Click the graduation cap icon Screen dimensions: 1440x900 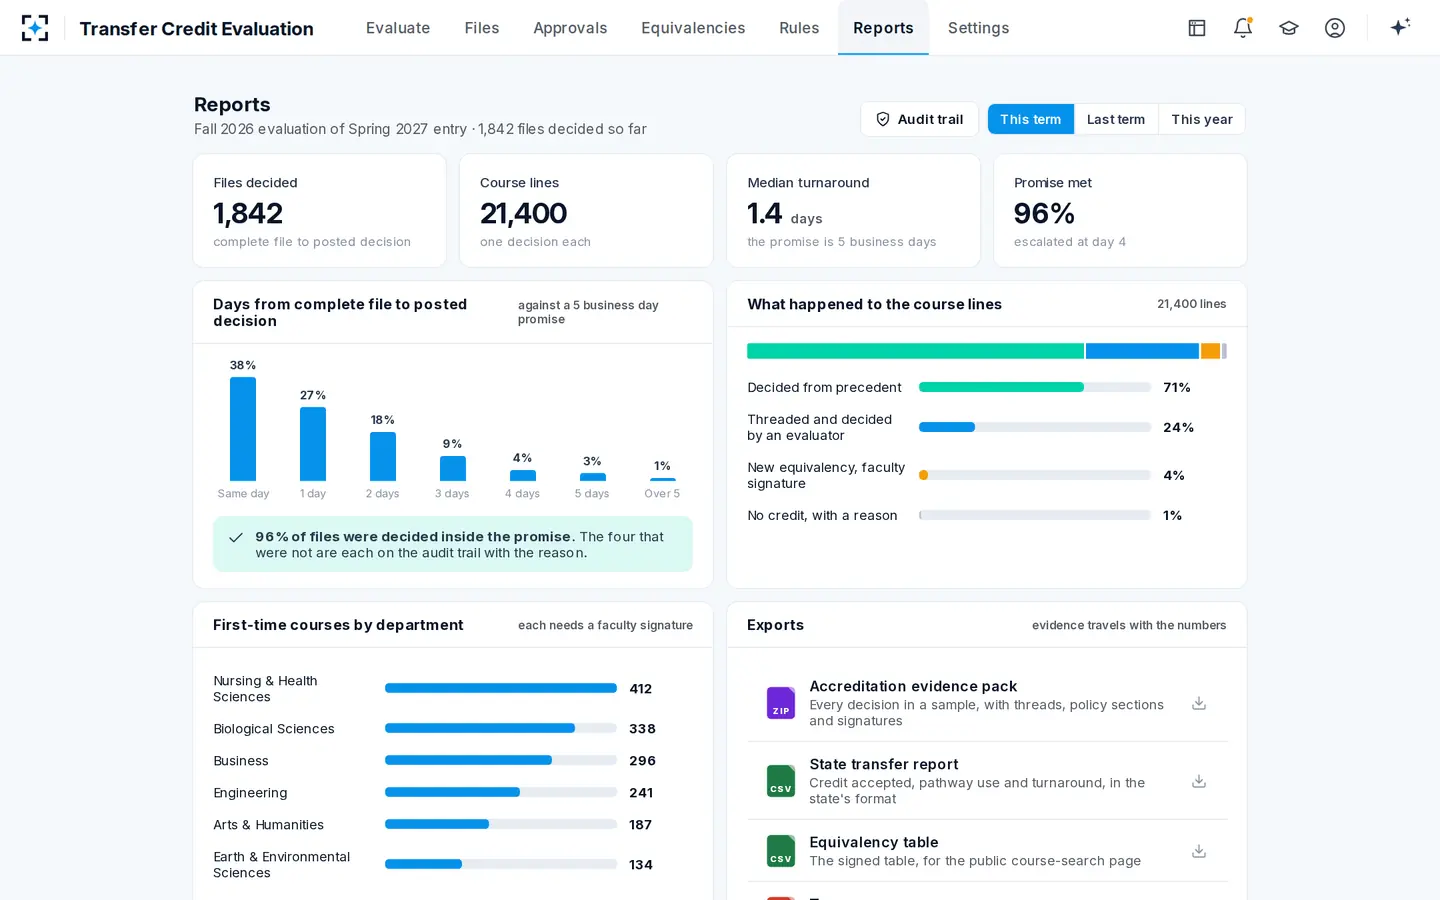pos(1289,28)
